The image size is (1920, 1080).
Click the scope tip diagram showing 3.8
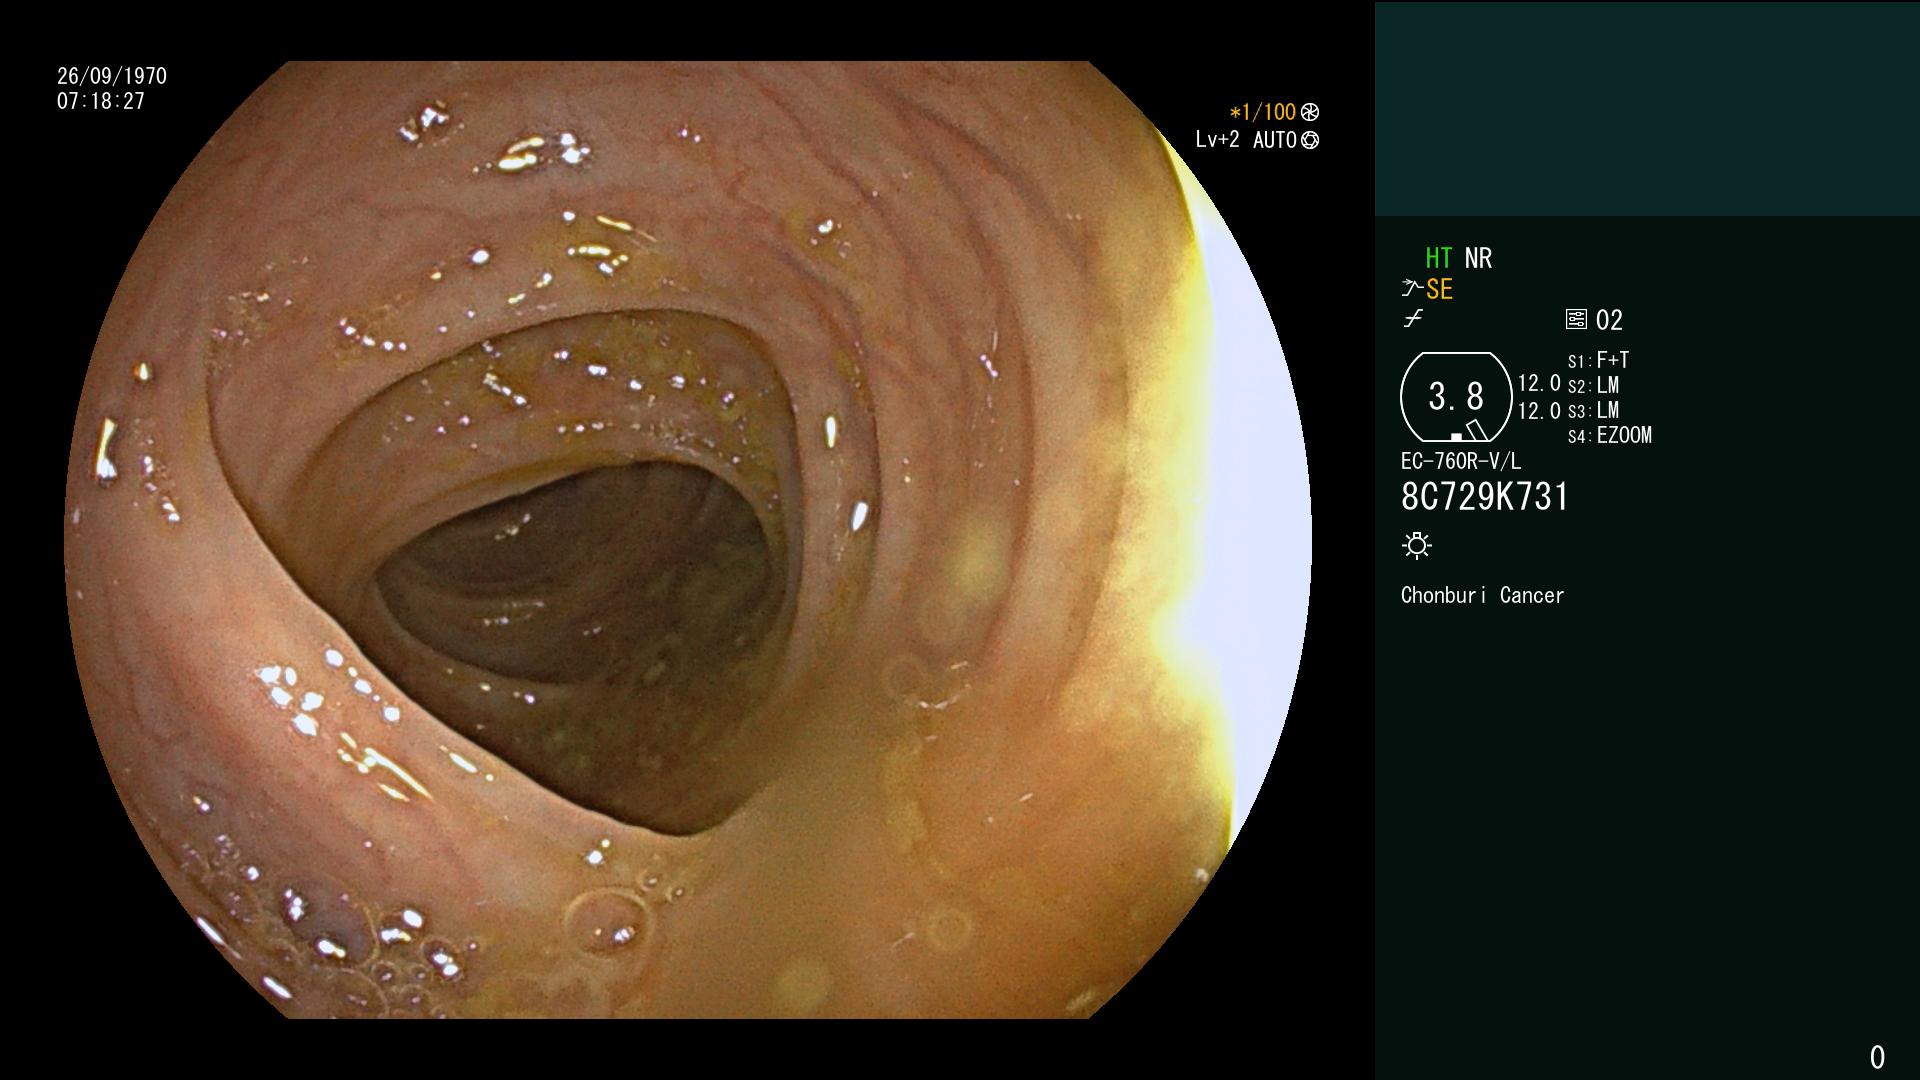[1456, 397]
